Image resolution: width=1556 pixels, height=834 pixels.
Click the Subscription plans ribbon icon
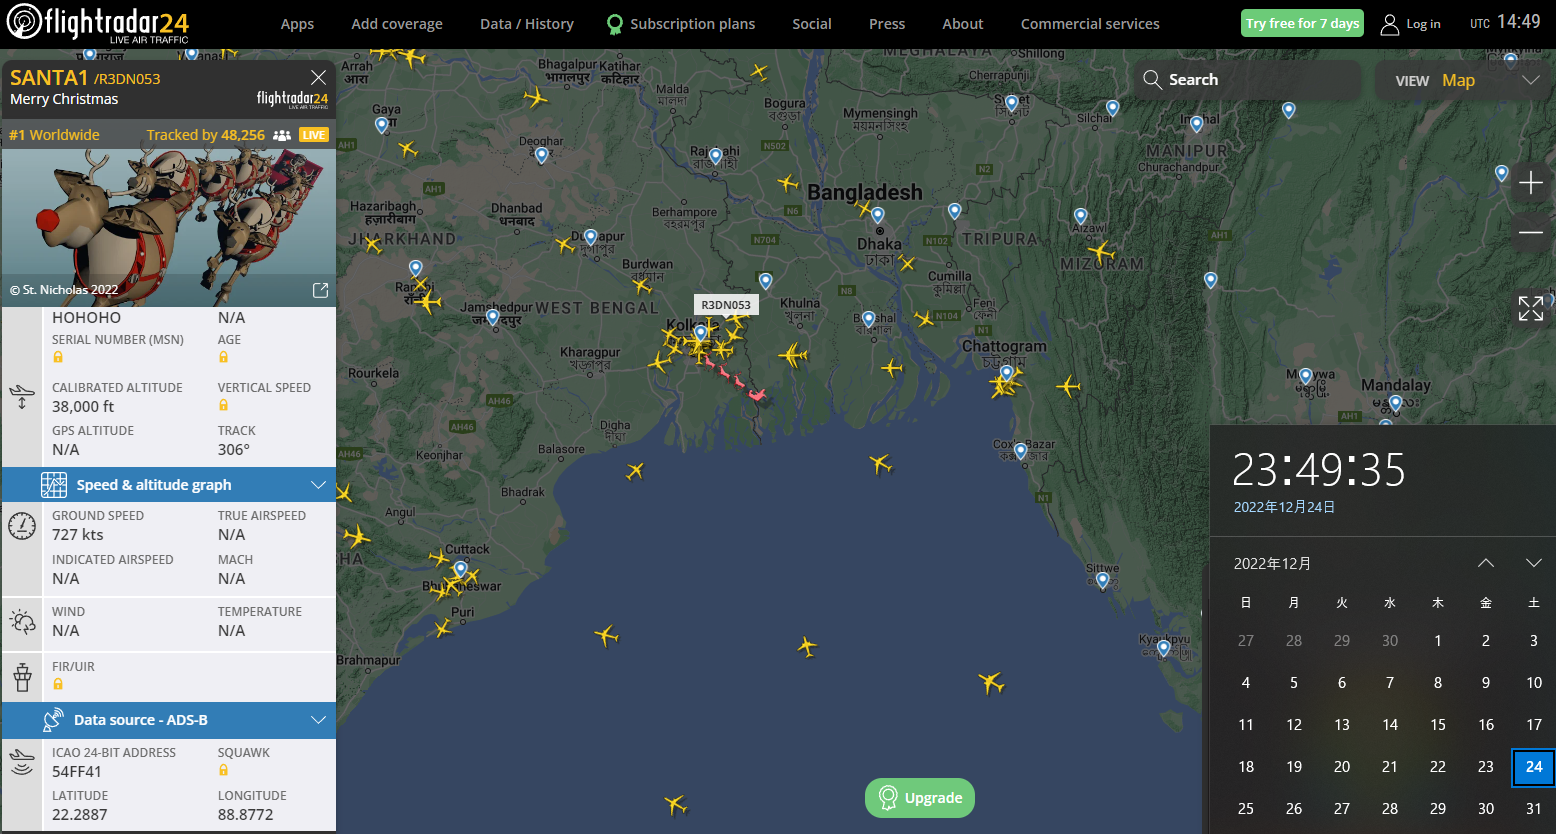pyautogui.click(x=615, y=24)
